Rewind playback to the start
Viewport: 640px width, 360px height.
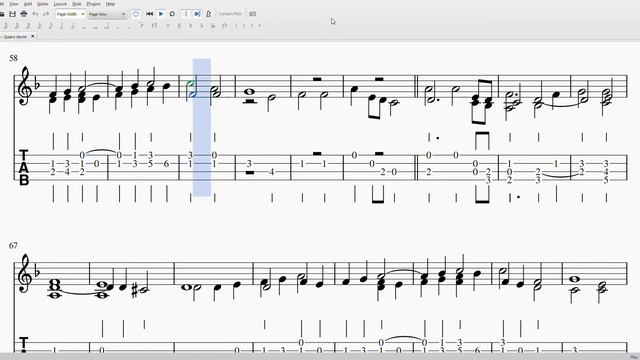pyautogui.click(x=149, y=14)
